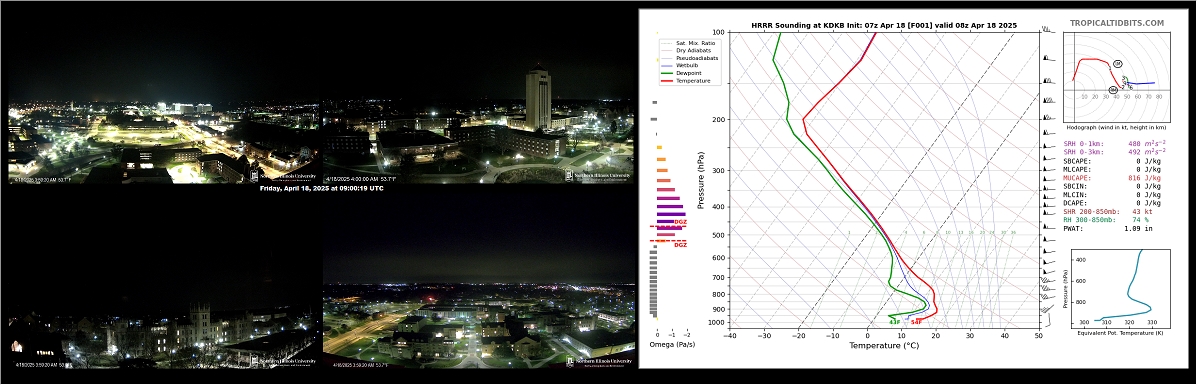Click the 'Friday, April 18, 2025 at 09:00:19 UTC' timestamp
The height and width of the screenshot is (385, 1197).
click(x=321, y=188)
